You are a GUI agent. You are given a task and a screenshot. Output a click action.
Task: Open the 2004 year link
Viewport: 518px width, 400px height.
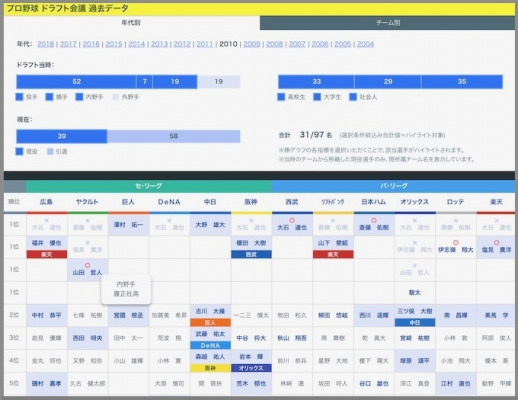tap(366, 44)
